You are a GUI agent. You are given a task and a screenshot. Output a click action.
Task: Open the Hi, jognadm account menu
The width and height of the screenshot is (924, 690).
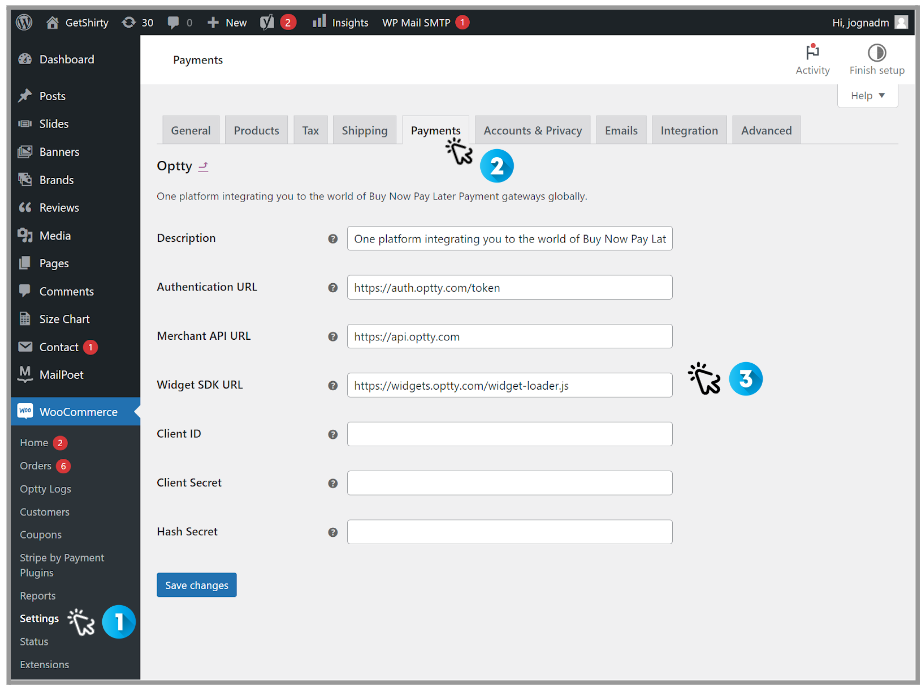pyautogui.click(x=870, y=22)
